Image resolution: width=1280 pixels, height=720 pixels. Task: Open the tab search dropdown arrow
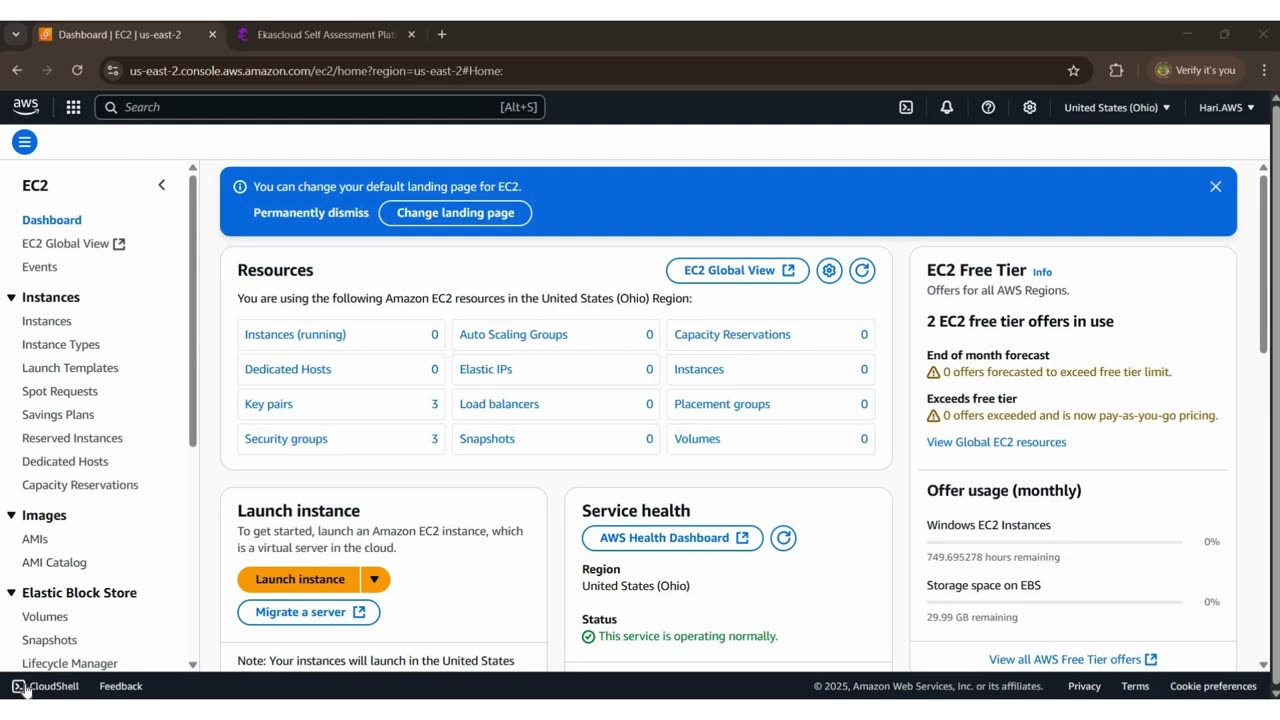(15, 34)
